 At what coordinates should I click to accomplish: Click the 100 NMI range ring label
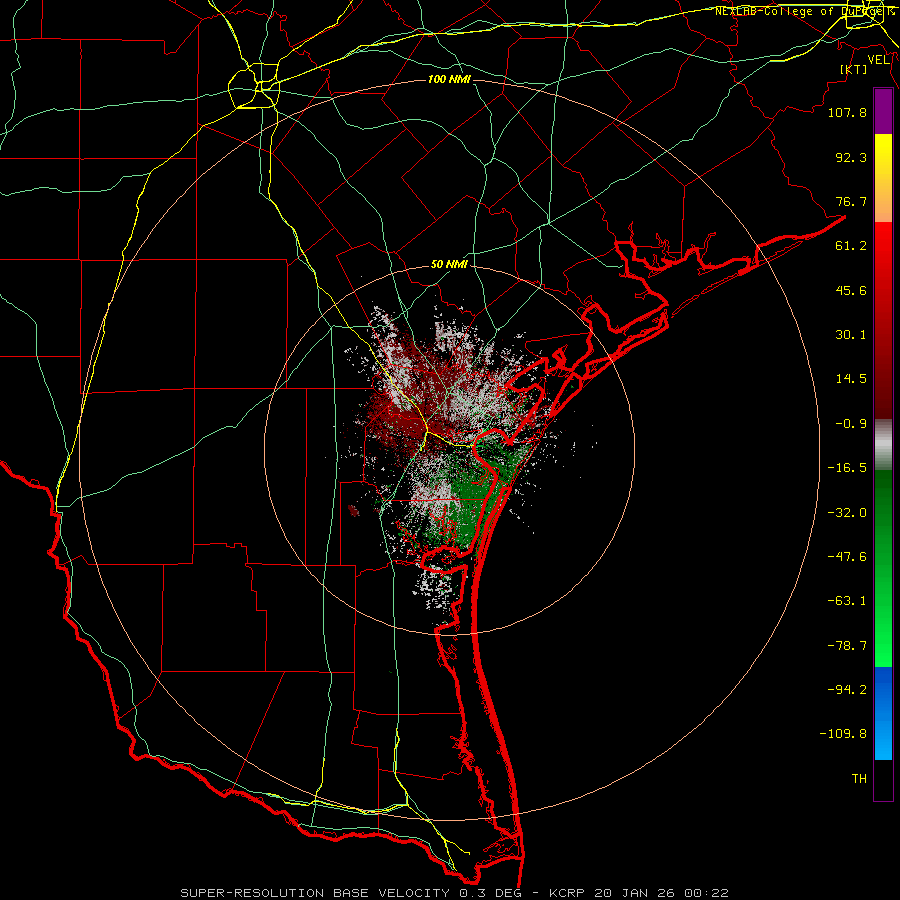point(449,79)
